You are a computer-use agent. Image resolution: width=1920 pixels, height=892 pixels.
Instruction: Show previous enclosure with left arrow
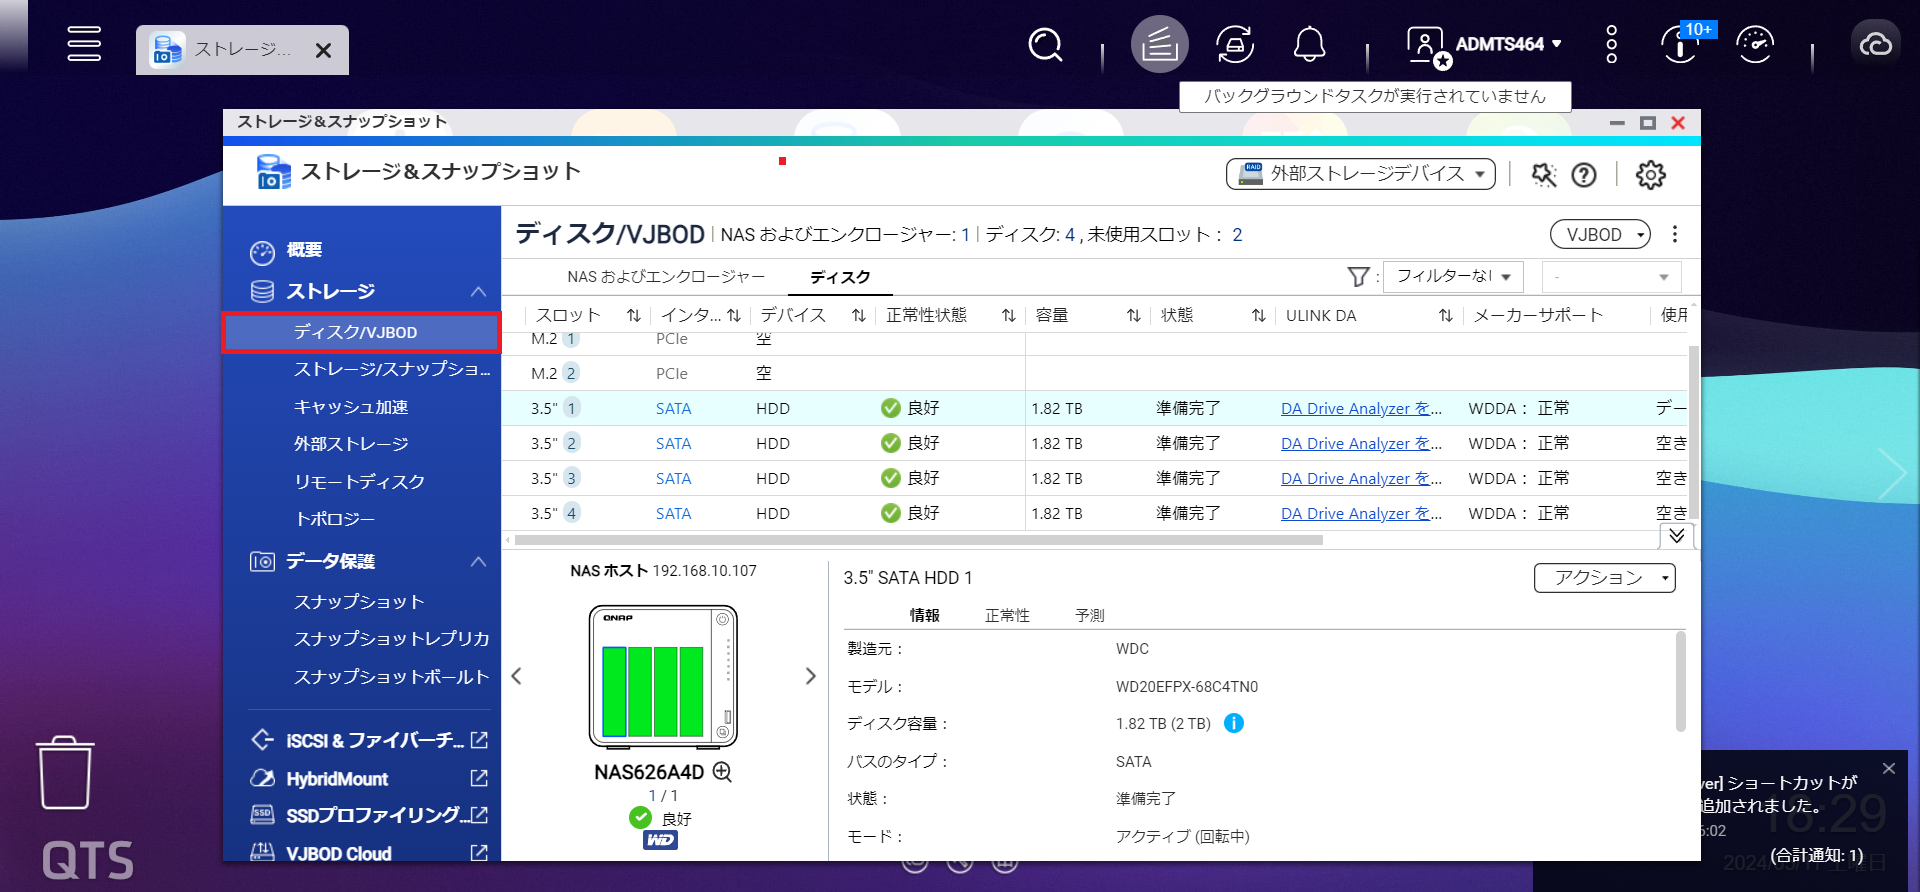click(516, 676)
